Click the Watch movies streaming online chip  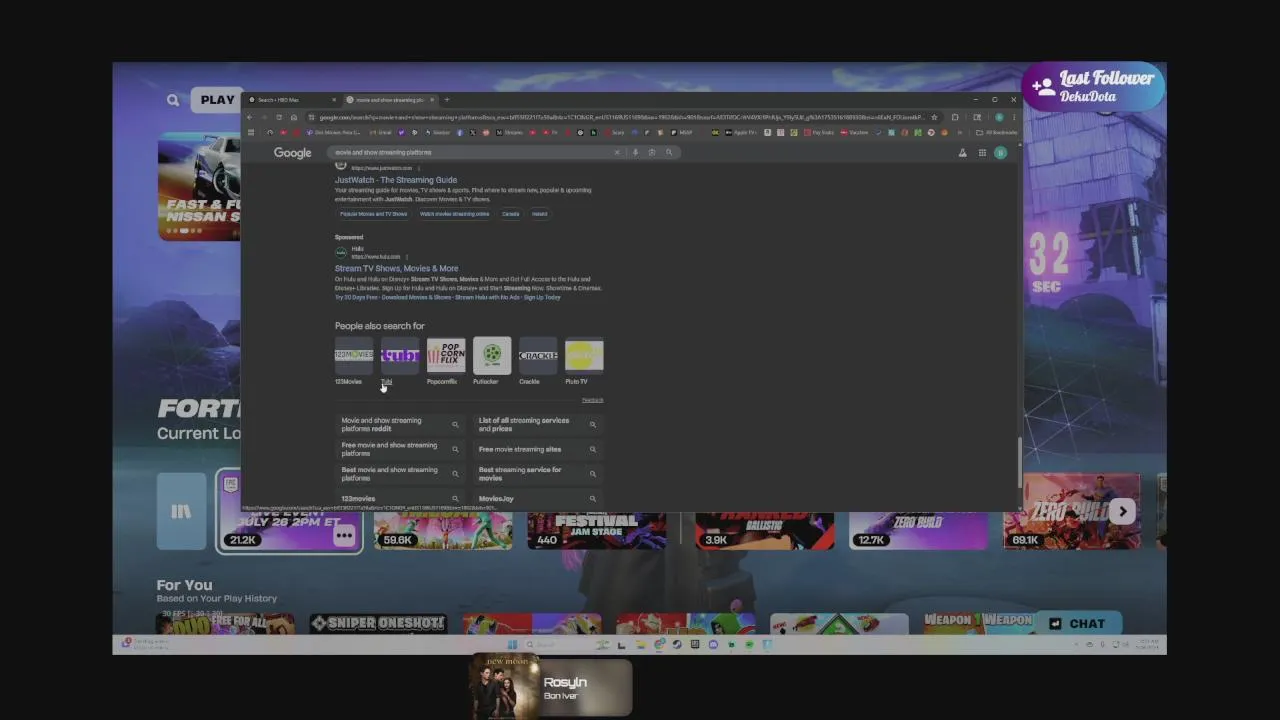455,214
